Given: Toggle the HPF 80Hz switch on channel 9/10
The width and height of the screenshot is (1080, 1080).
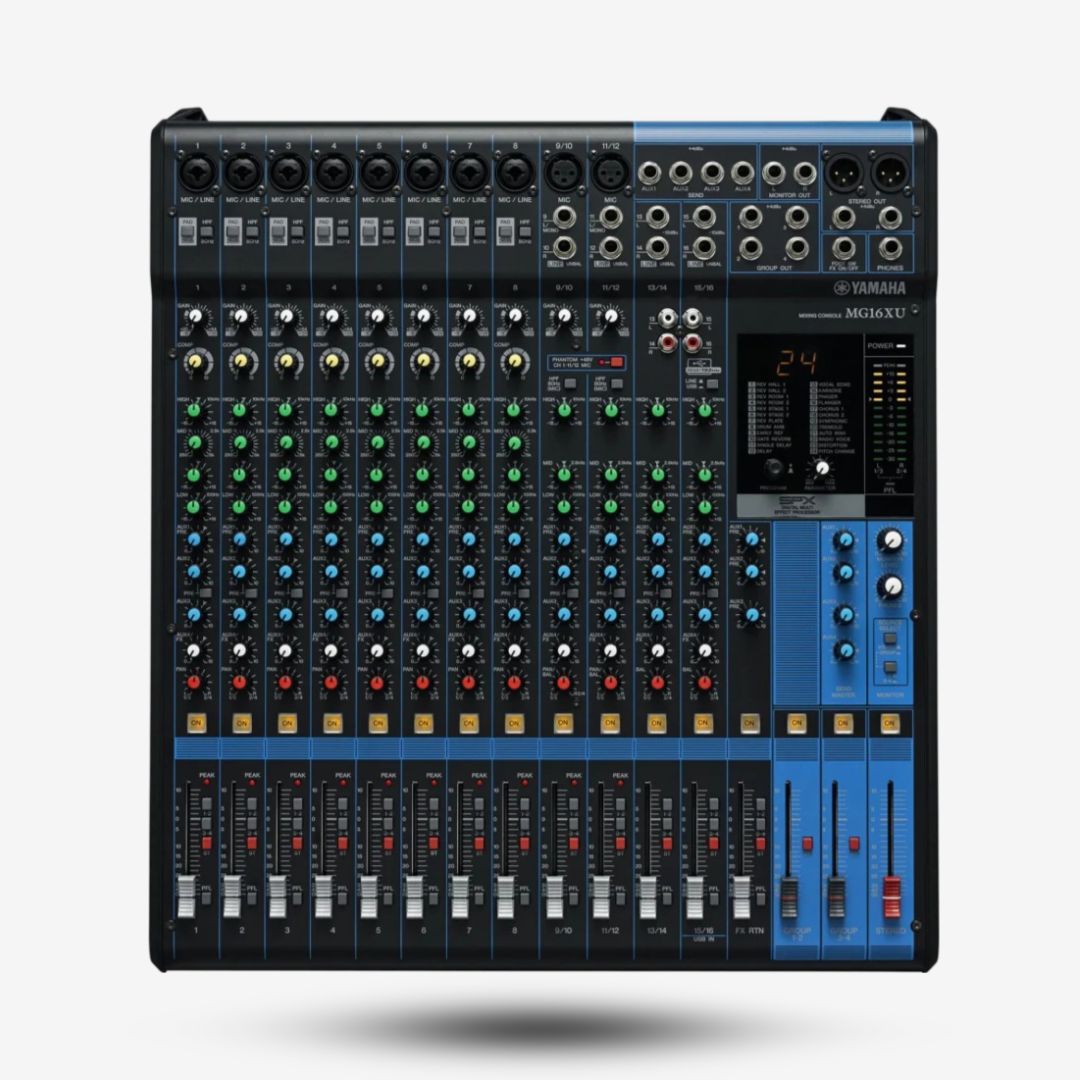Looking at the screenshot, I should click(x=570, y=384).
